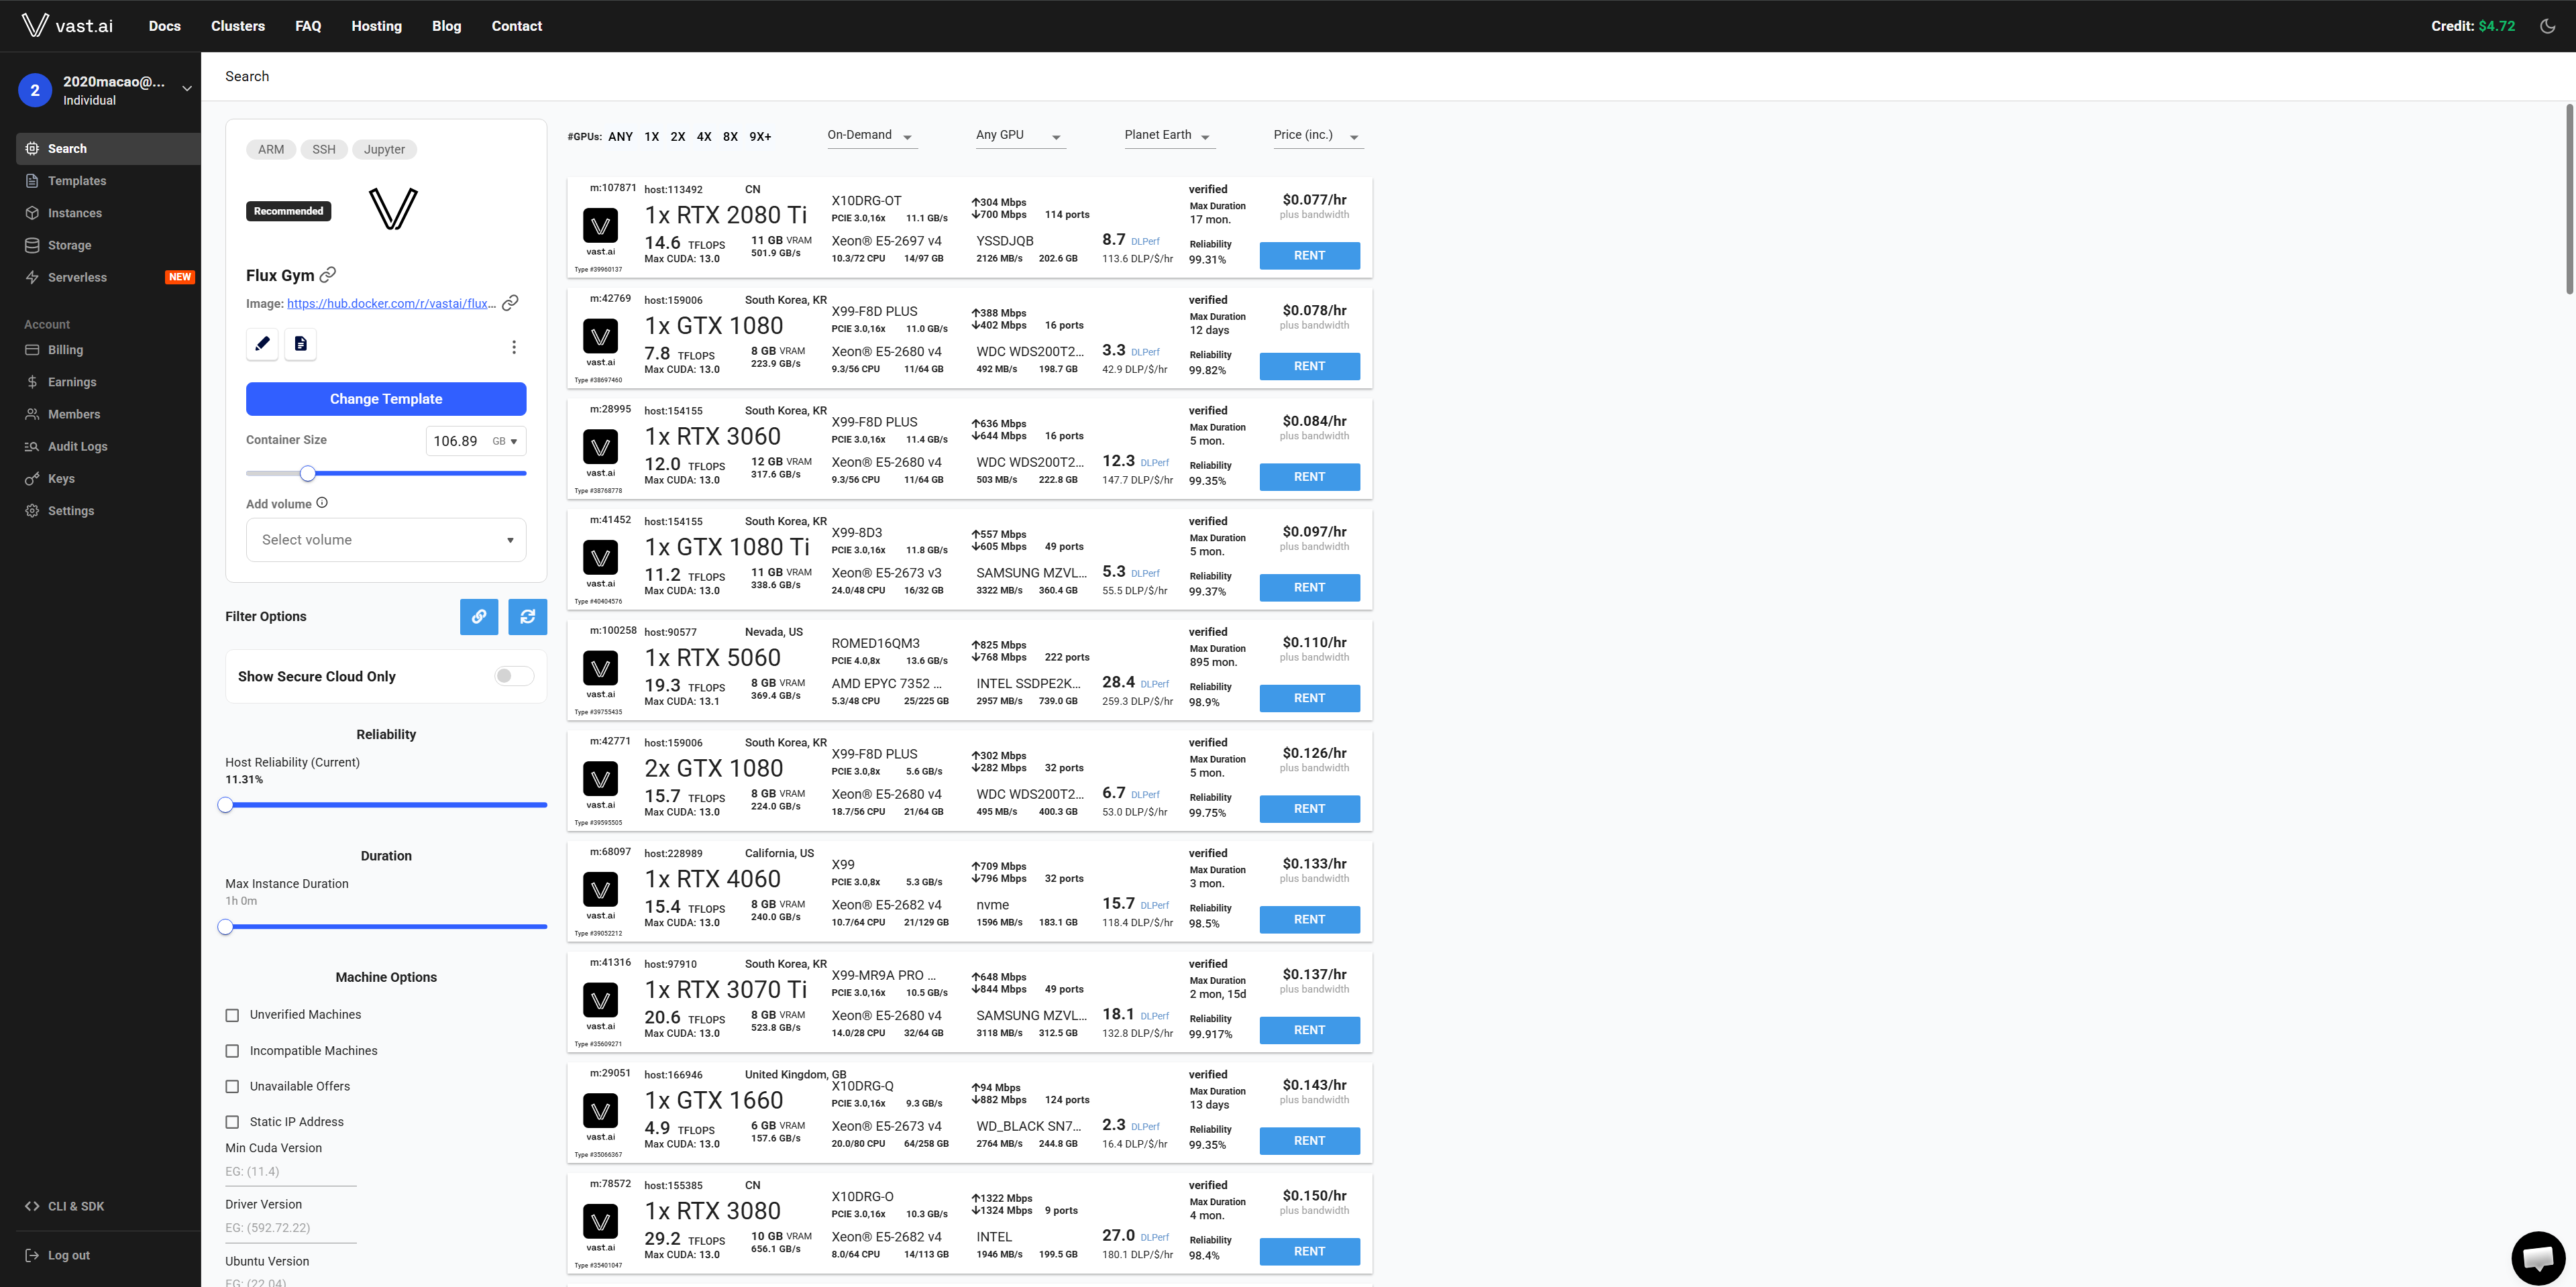Check Unavailable Offers checkbox
Viewport: 2576px width, 1287px height.
[232, 1086]
